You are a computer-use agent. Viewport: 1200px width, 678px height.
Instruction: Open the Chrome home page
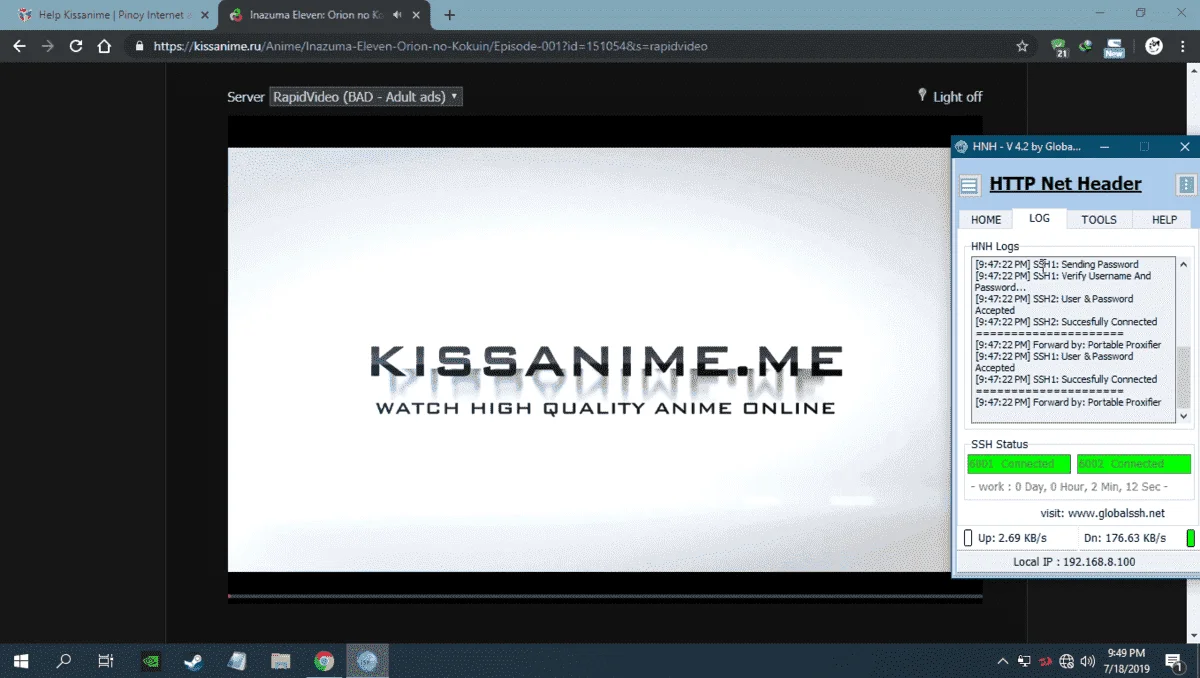(104, 46)
